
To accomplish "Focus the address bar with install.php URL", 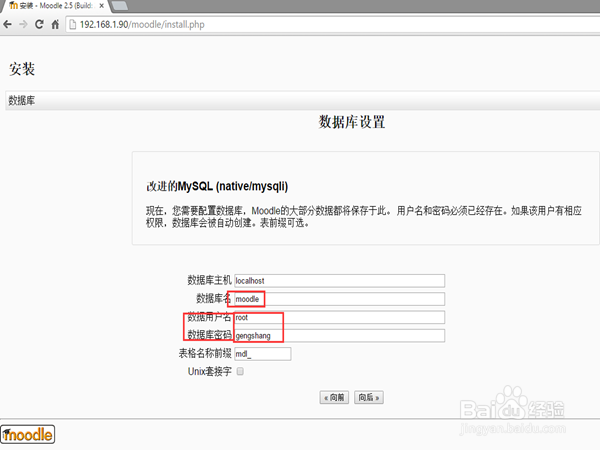I will click(x=333, y=24).
